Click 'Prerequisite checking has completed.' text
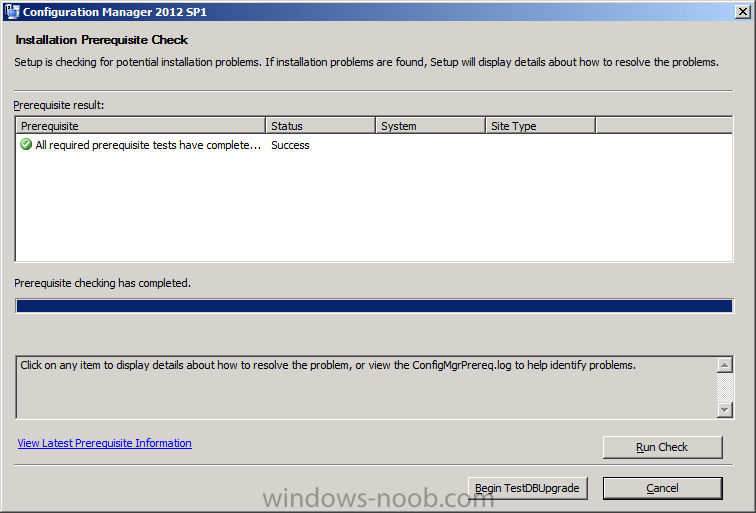 pyautogui.click(x=102, y=283)
